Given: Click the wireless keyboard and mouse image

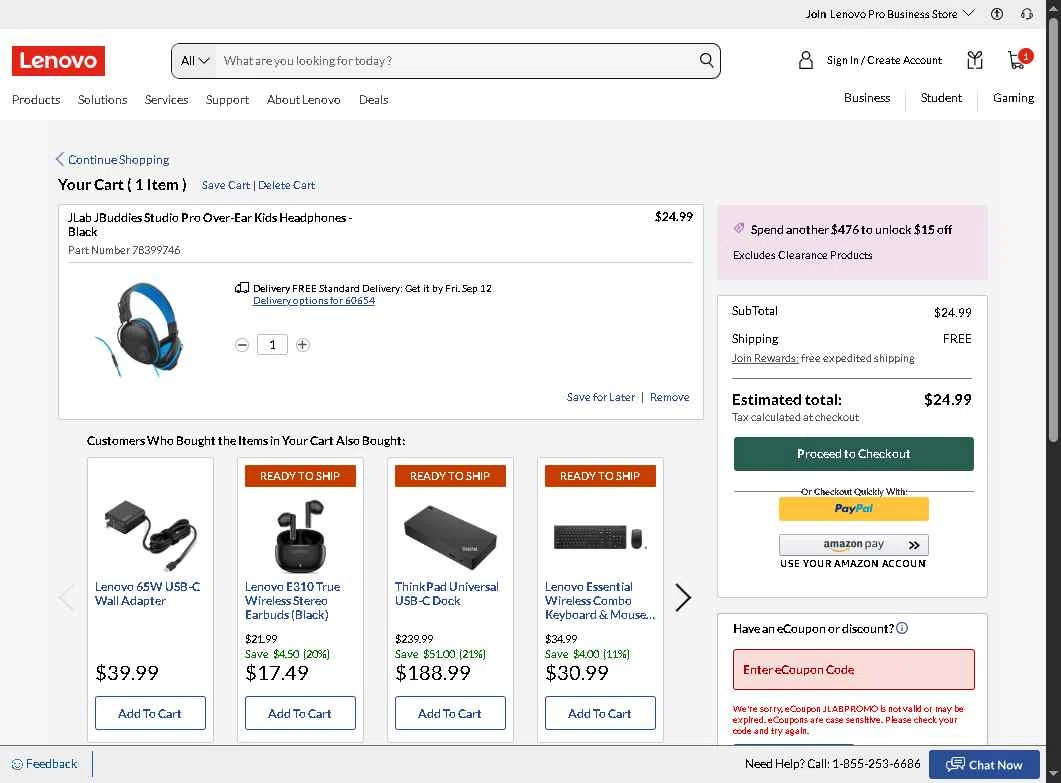Looking at the screenshot, I should tap(600, 537).
